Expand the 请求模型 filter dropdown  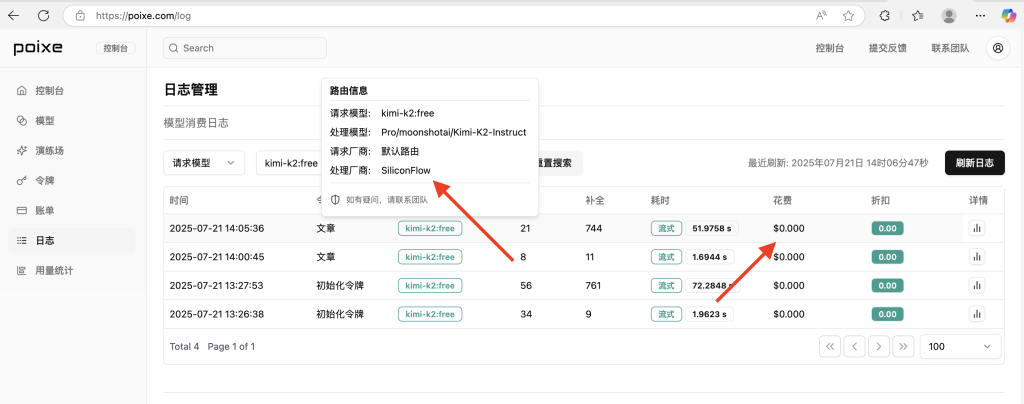[x=204, y=163]
